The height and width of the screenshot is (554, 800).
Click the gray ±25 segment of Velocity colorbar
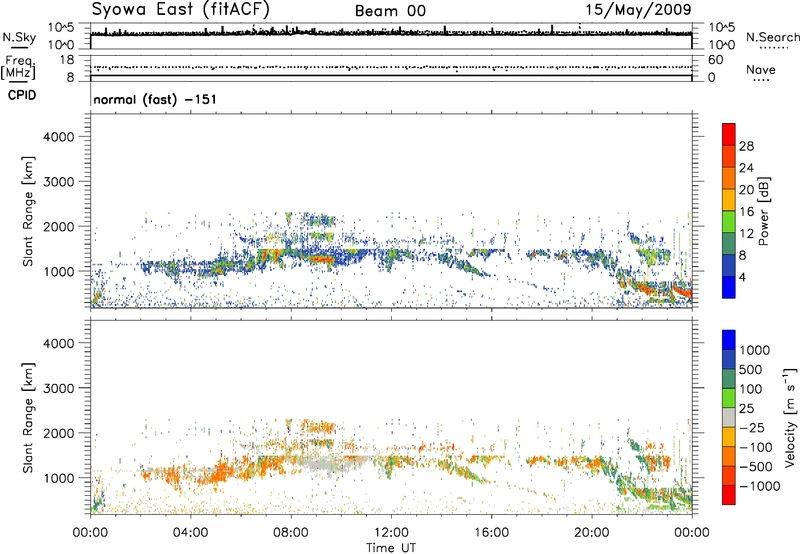point(729,417)
